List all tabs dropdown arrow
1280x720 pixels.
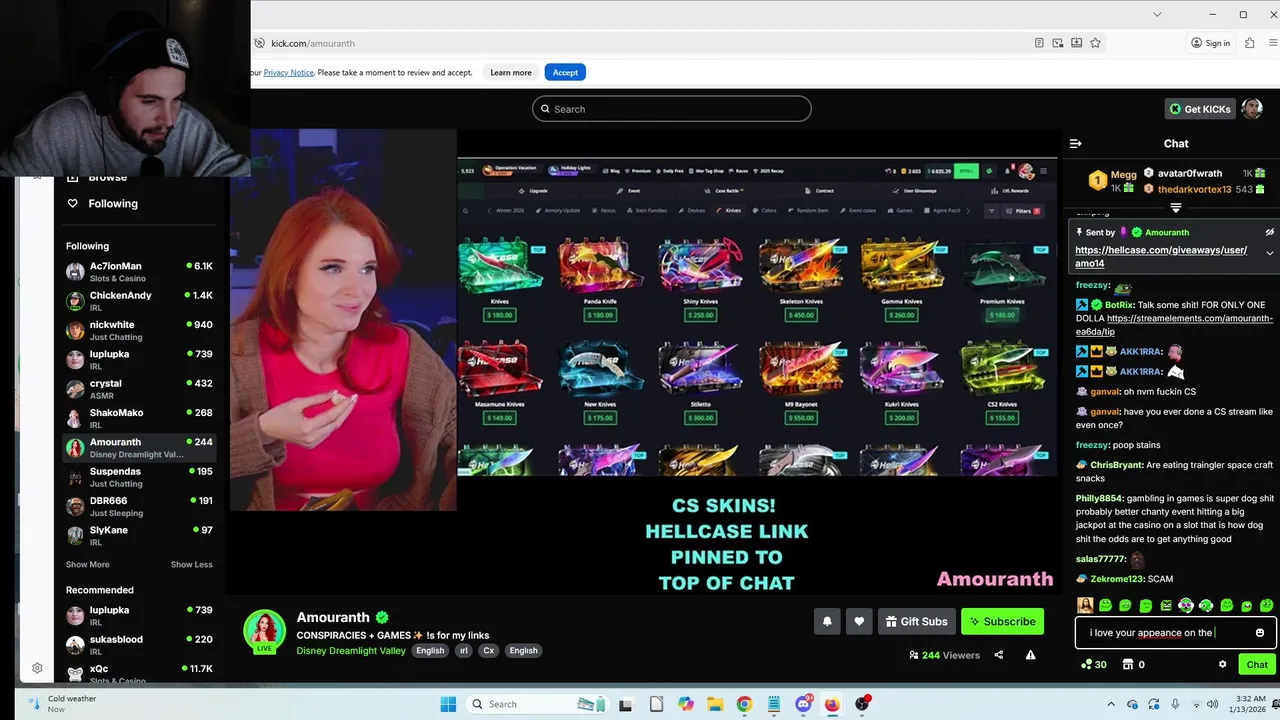click(1157, 14)
